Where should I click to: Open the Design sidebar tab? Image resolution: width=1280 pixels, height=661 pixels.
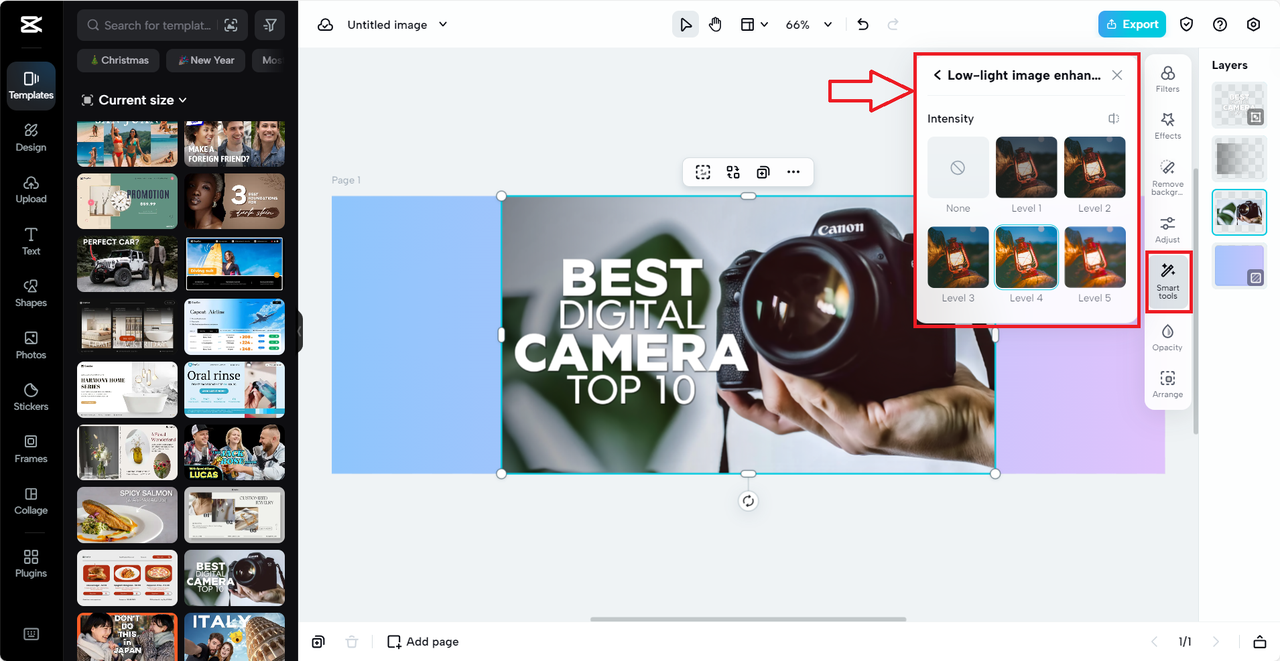[31, 137]
